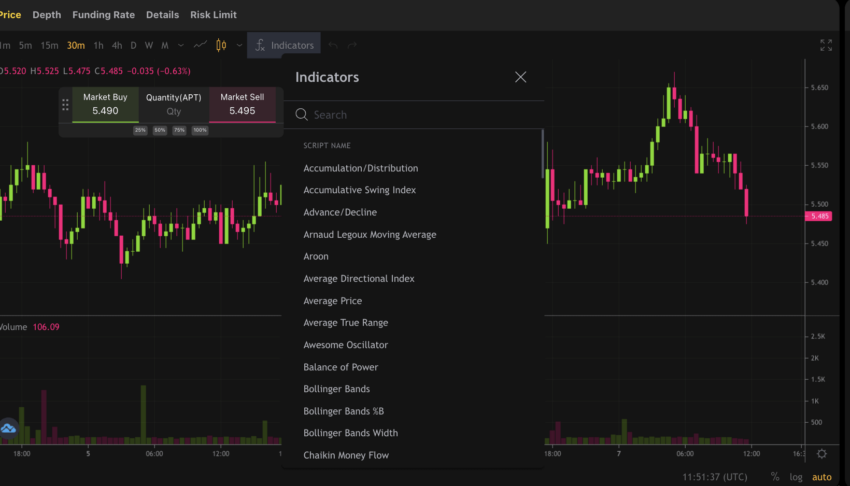Click the redo arrow icon
850x486 pixels.
(x=352, y=46)
